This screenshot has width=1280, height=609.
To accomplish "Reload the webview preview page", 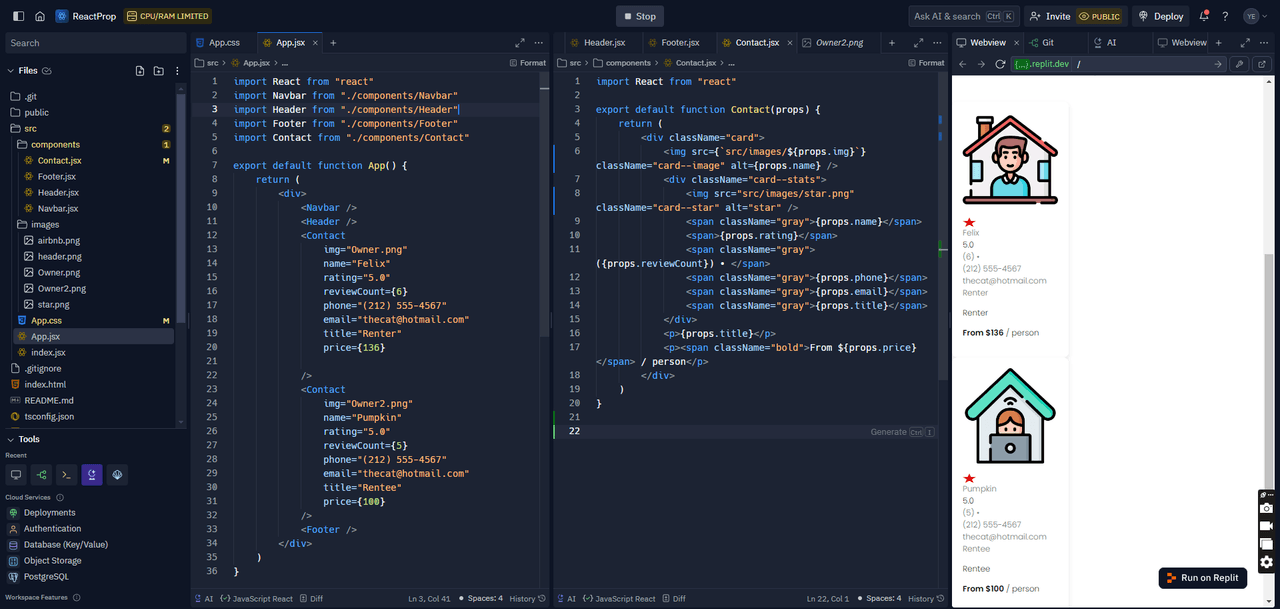I will pyautogui.click(x=1000, y=64).
